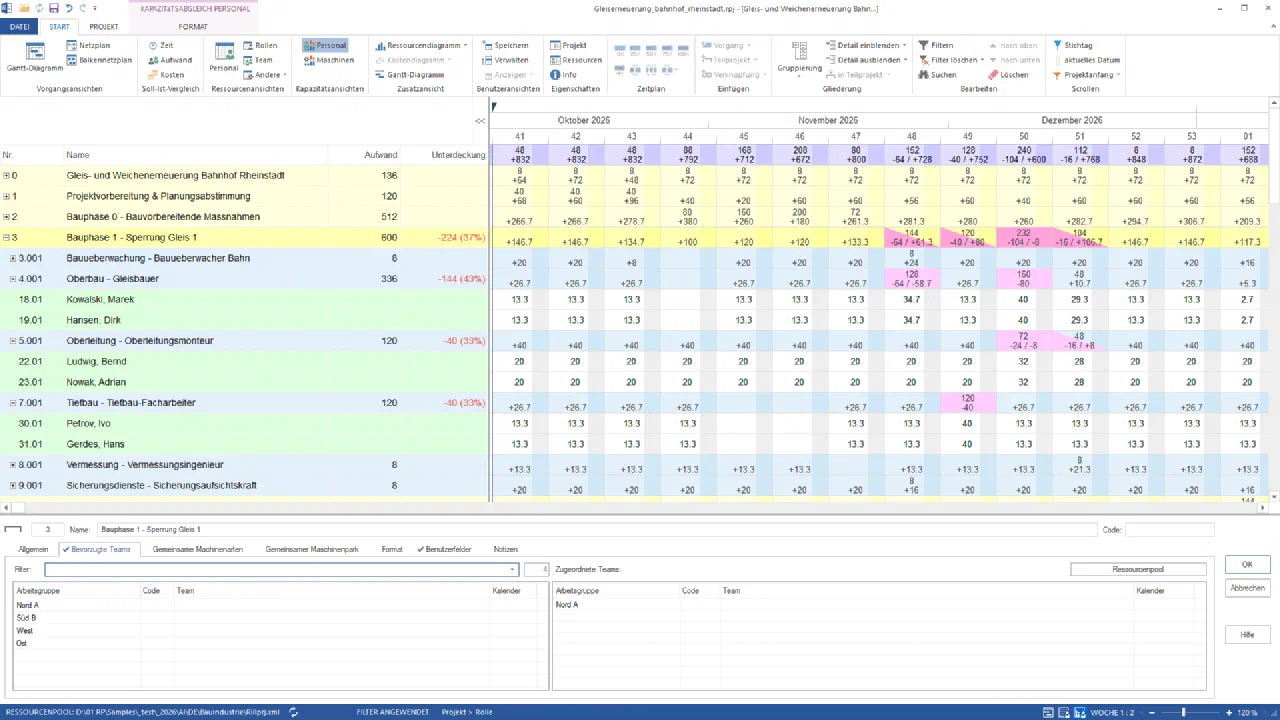
Task: Collapse row 7.001 Tiefbau - Tiefbau-Facharbeiter
Action: (x=13, y=403)
